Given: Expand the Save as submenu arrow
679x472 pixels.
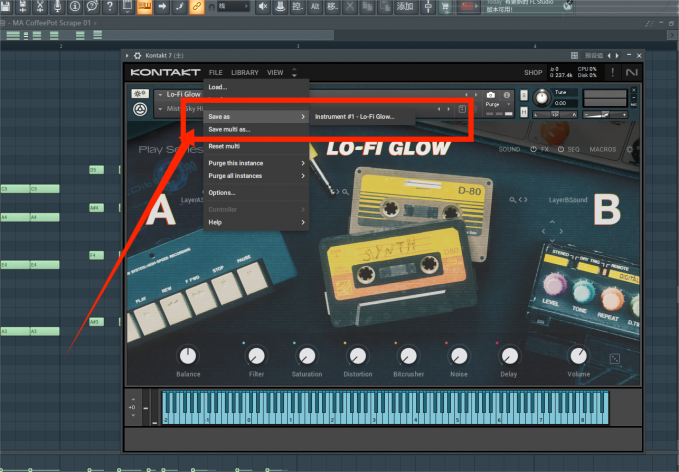Looking at the screenshot, I should coord(303,116).
